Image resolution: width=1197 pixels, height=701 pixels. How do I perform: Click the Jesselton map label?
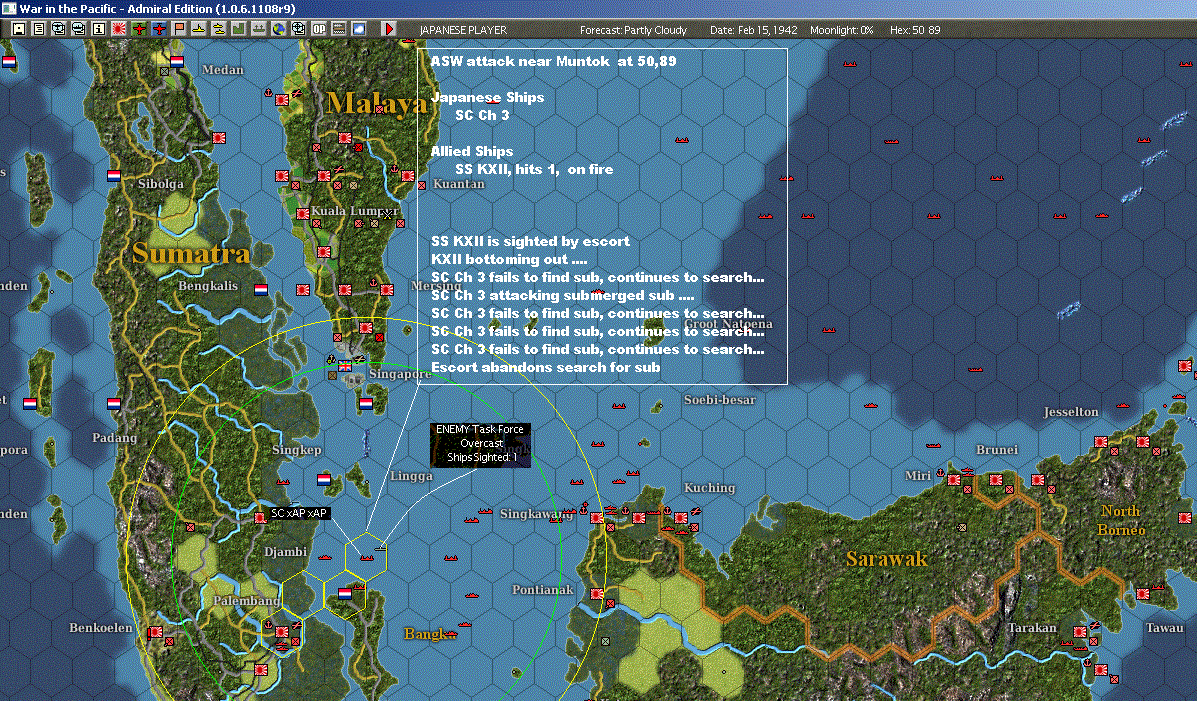pyautogui.click(x=1071, y=412)
